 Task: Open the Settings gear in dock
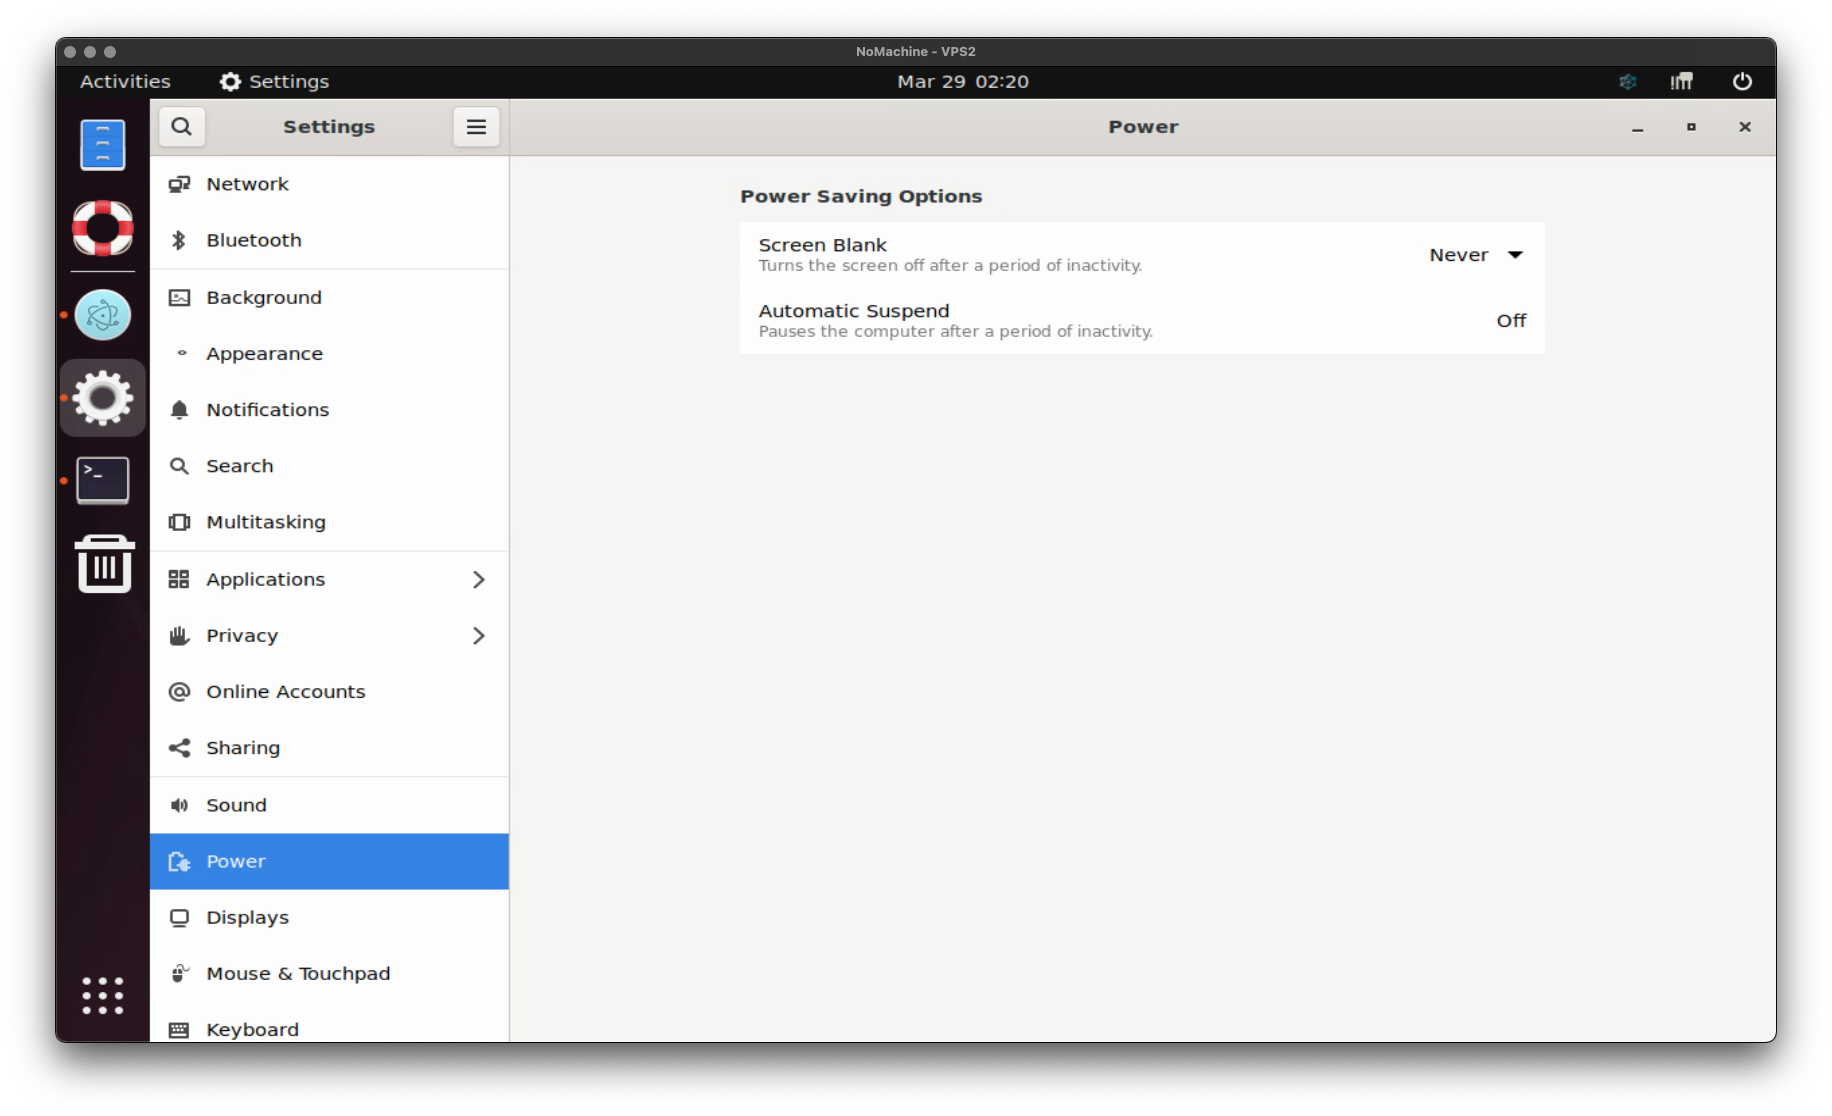(103, 398)
